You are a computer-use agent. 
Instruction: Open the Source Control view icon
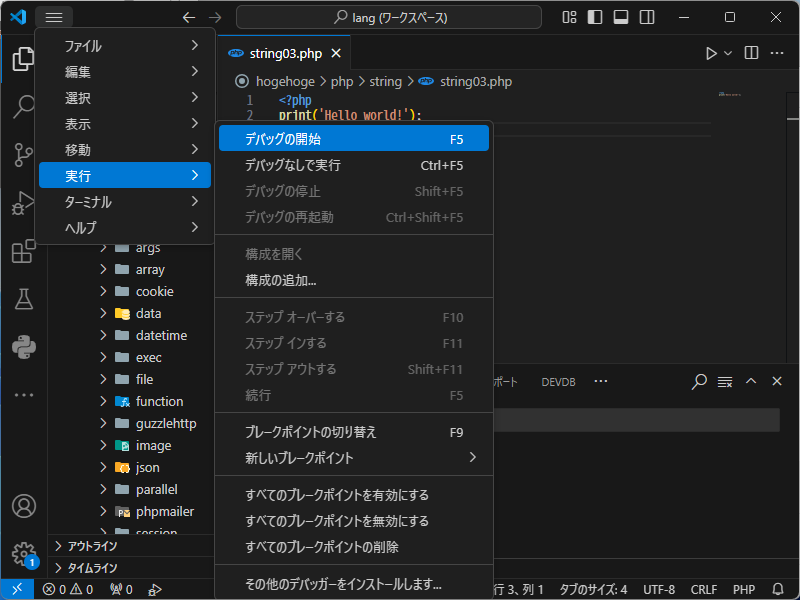click(23, 154)
